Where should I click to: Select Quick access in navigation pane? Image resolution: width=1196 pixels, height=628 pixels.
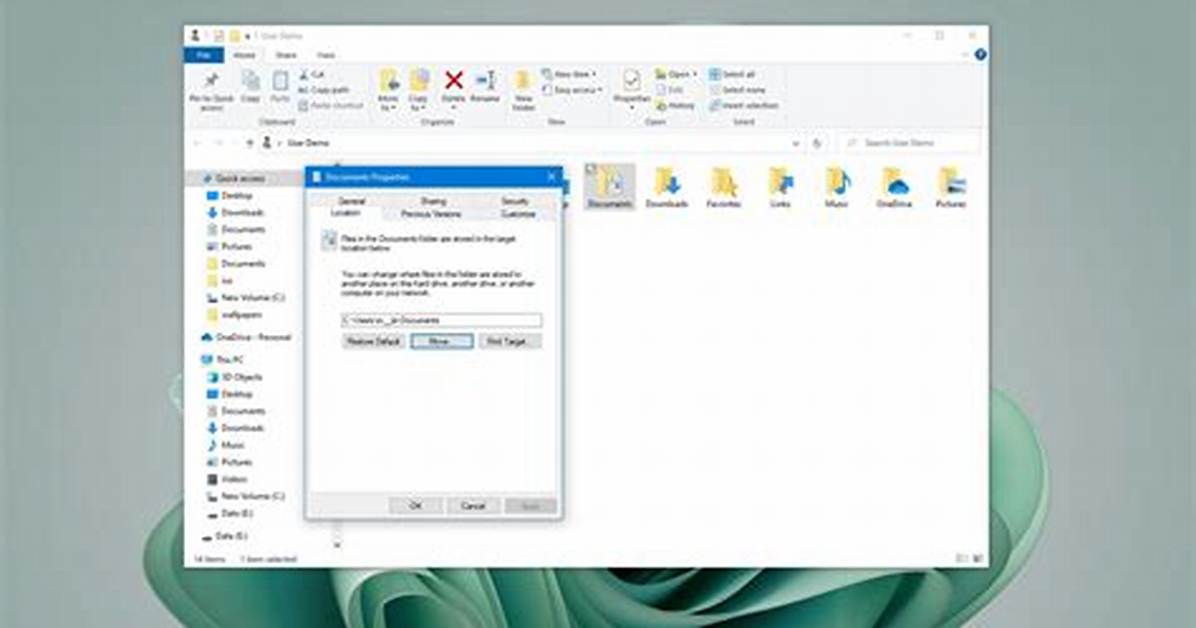(x=240, y=178)
